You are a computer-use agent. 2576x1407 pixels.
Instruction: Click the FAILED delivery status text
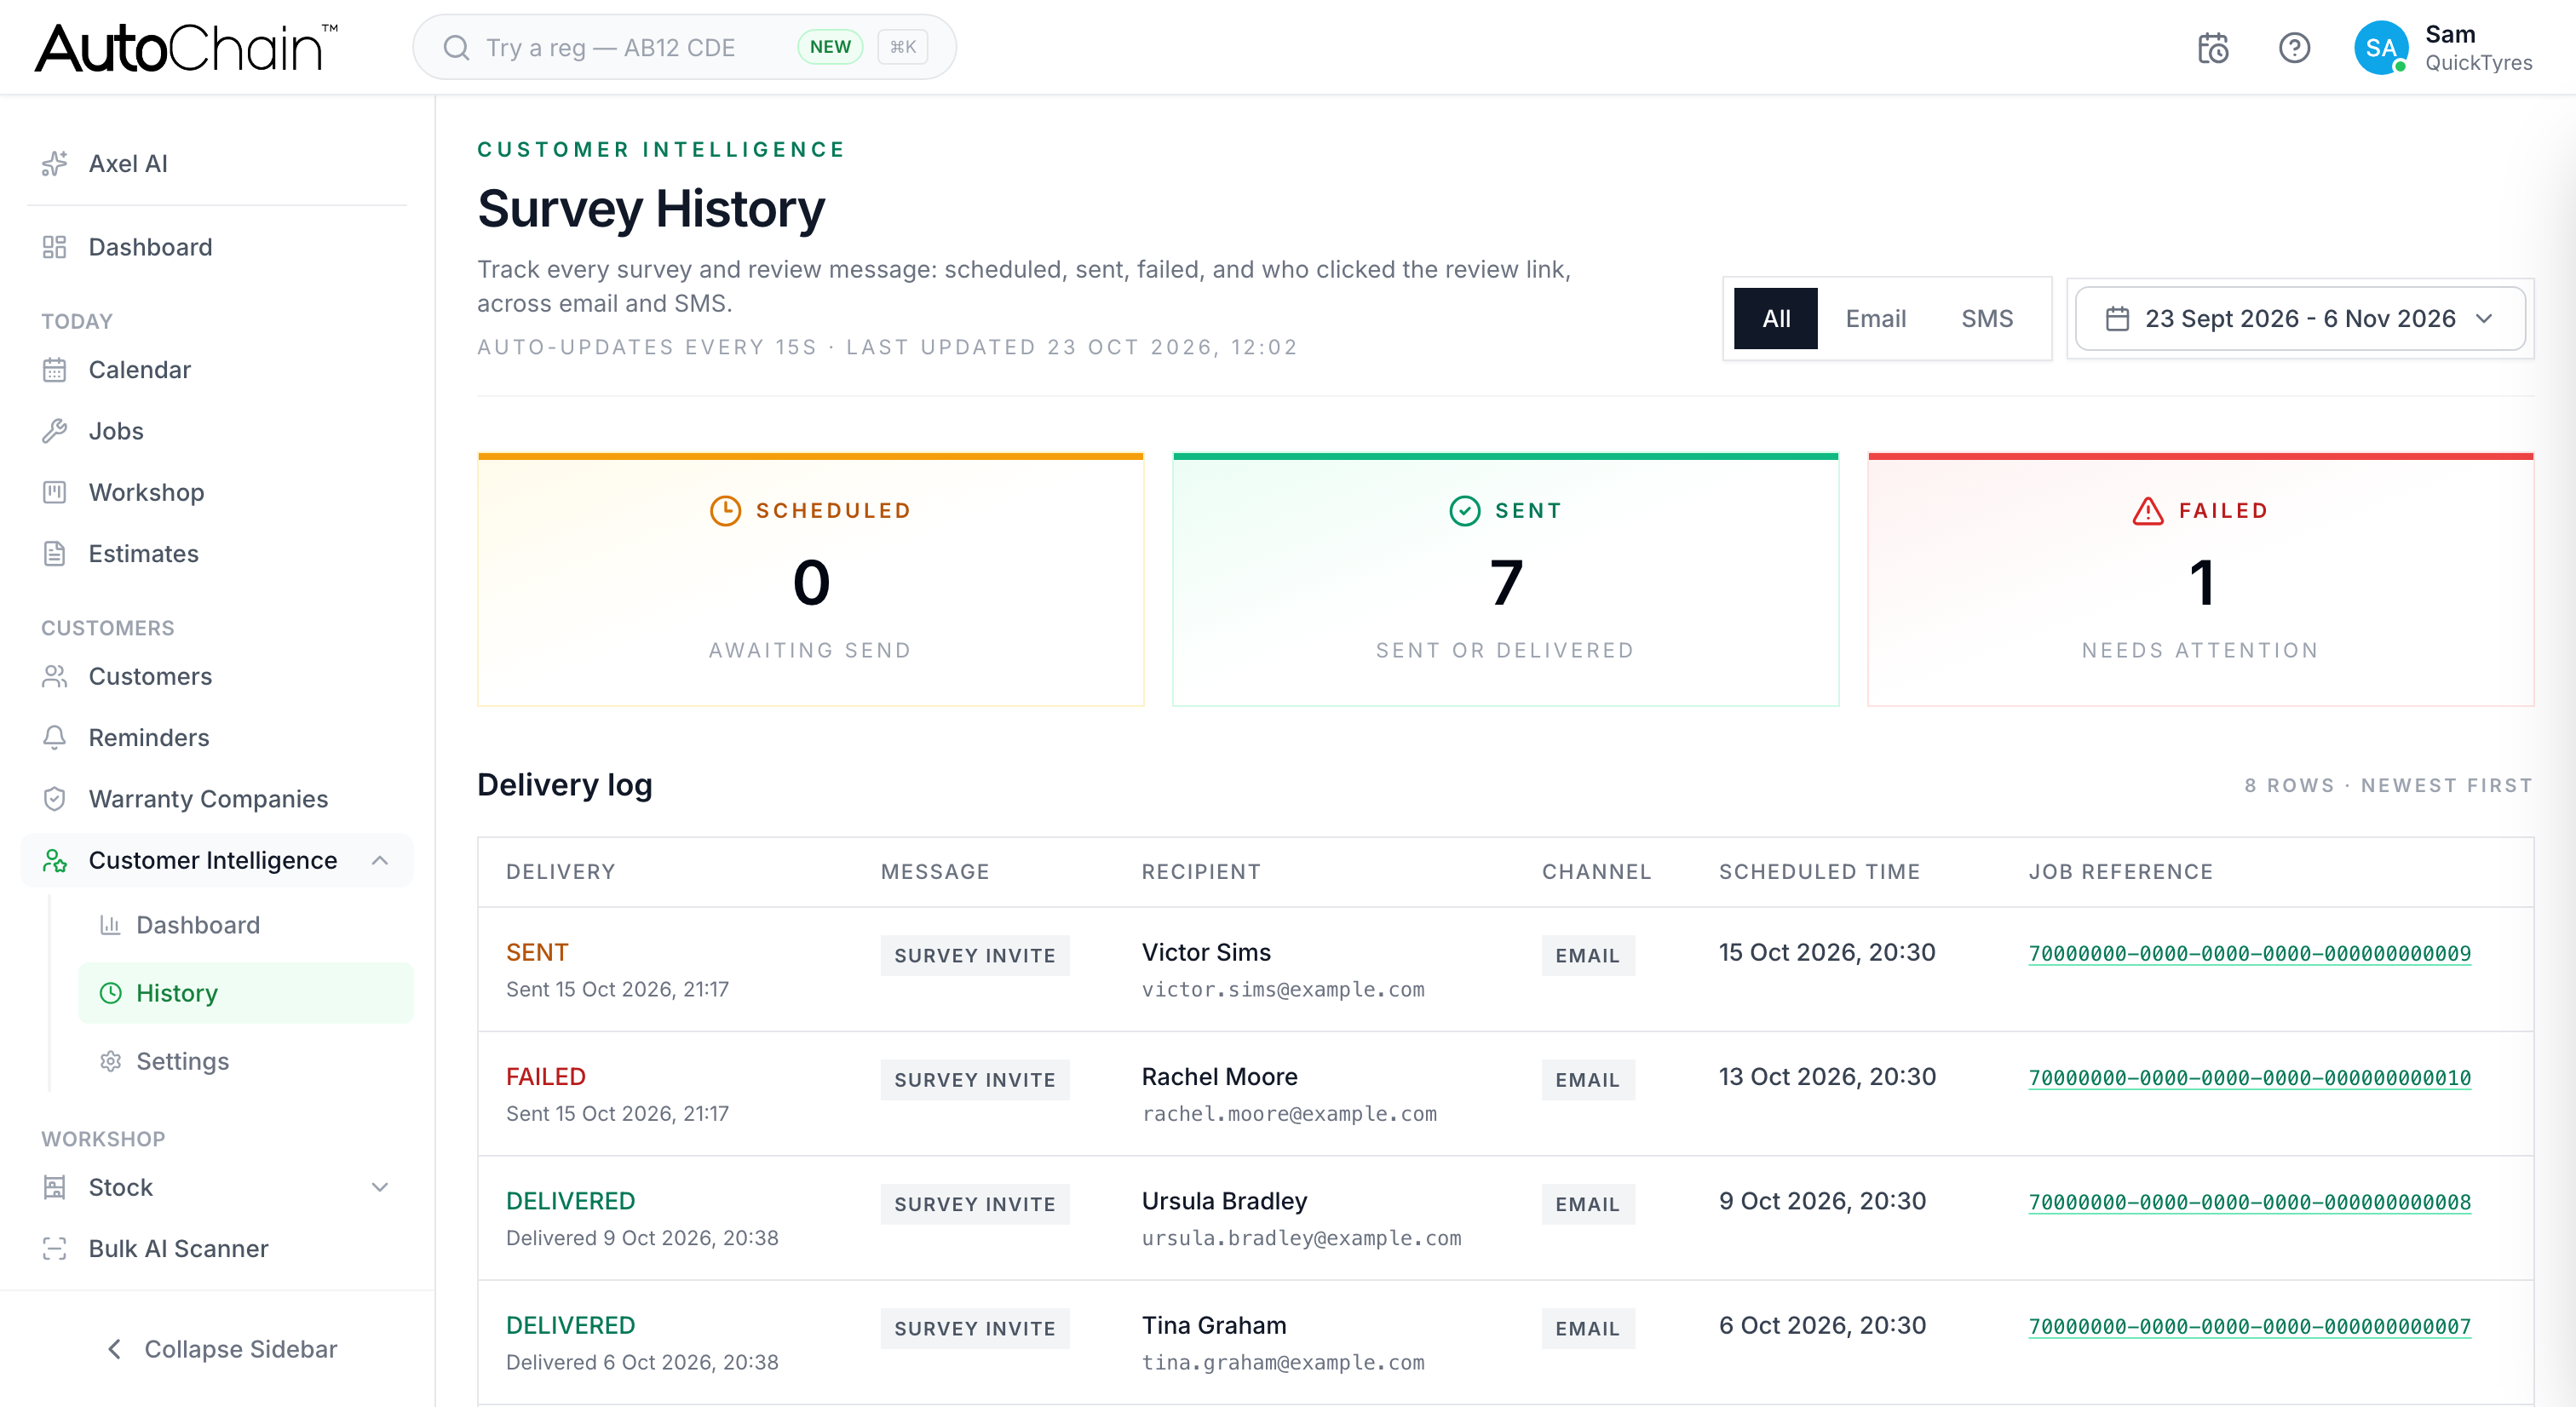[x=546, y=1076]
